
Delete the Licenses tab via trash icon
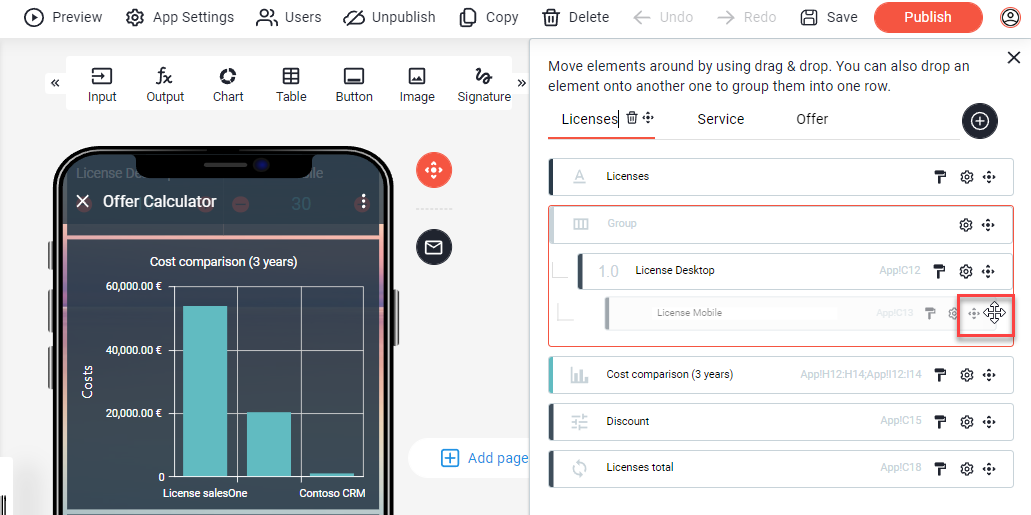click(632, 118)
